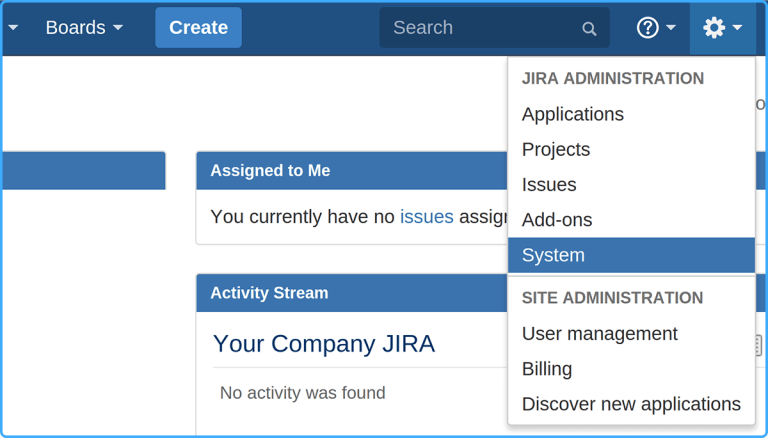Select Discover new applications

coord(631,404)
